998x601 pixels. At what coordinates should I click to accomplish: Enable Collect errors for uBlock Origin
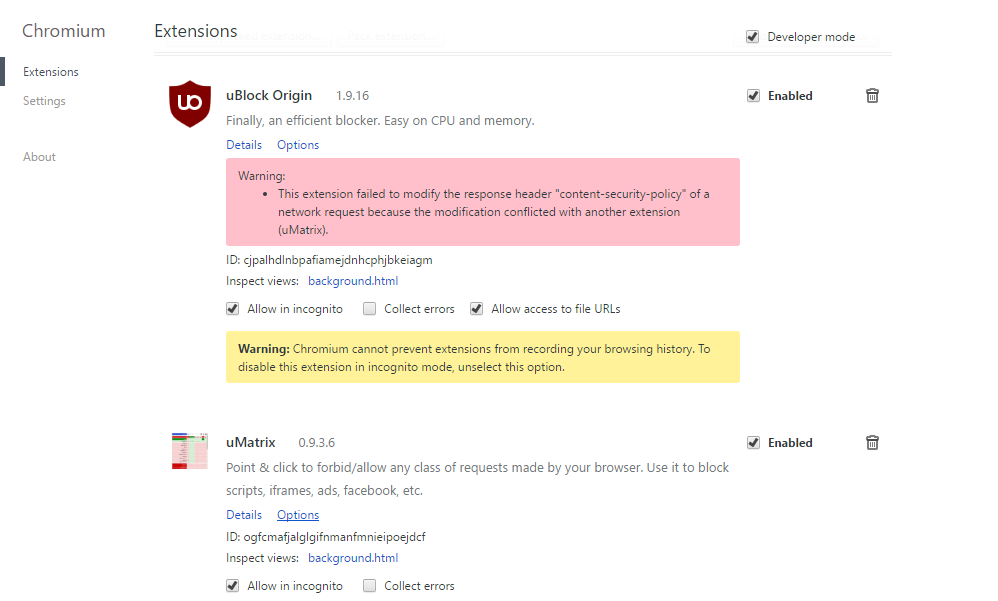369,308
